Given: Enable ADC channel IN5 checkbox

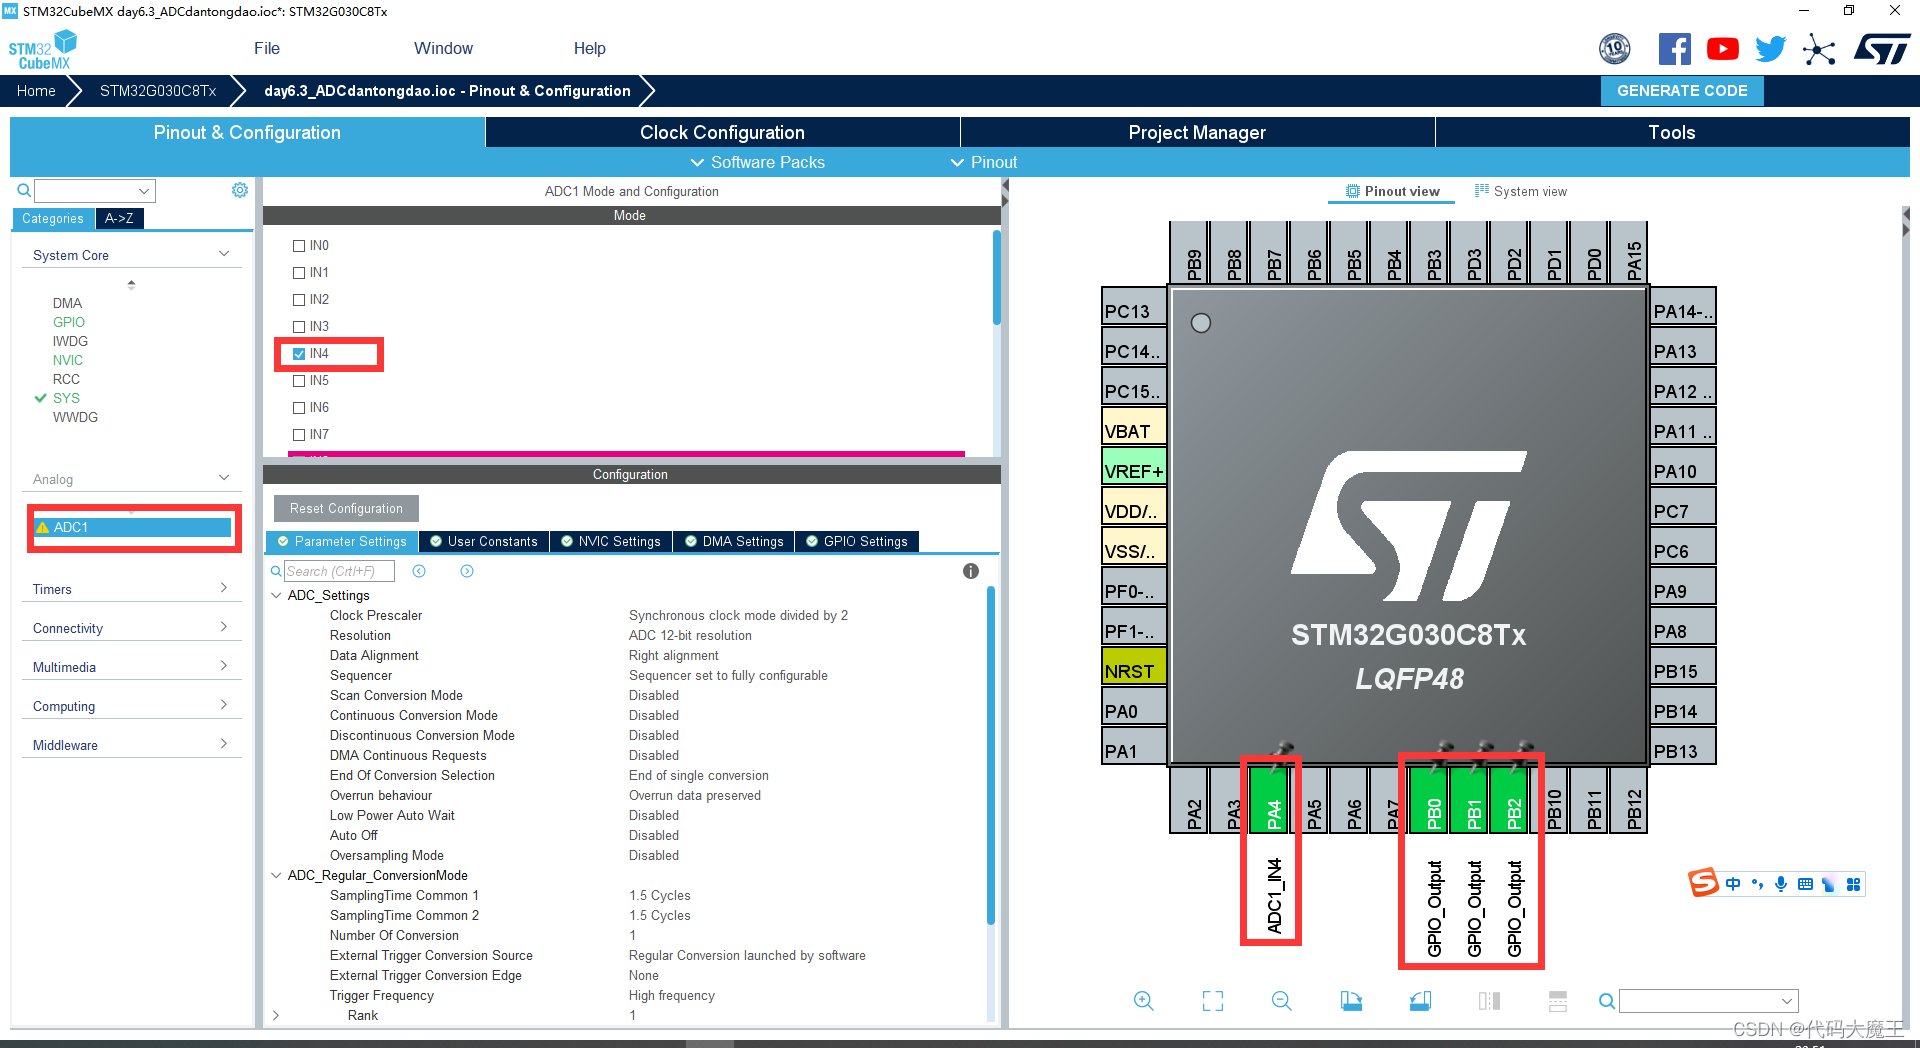Looking at the screenshot, I should point(299,381).
